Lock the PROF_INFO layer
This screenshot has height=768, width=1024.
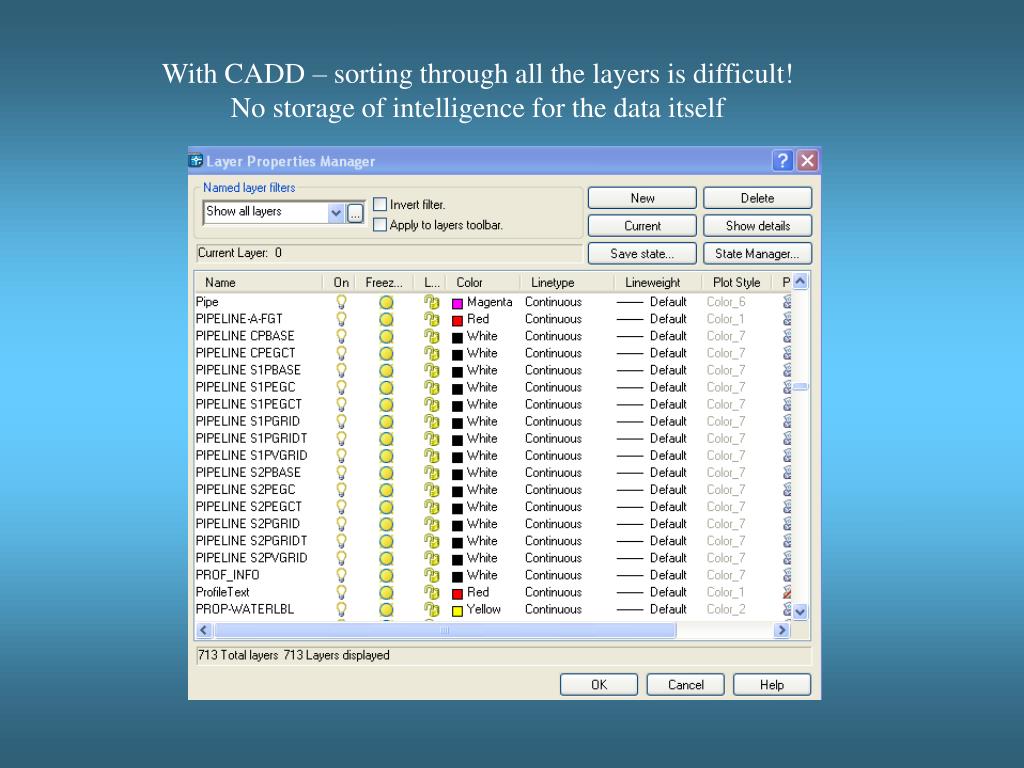point(432,575)
